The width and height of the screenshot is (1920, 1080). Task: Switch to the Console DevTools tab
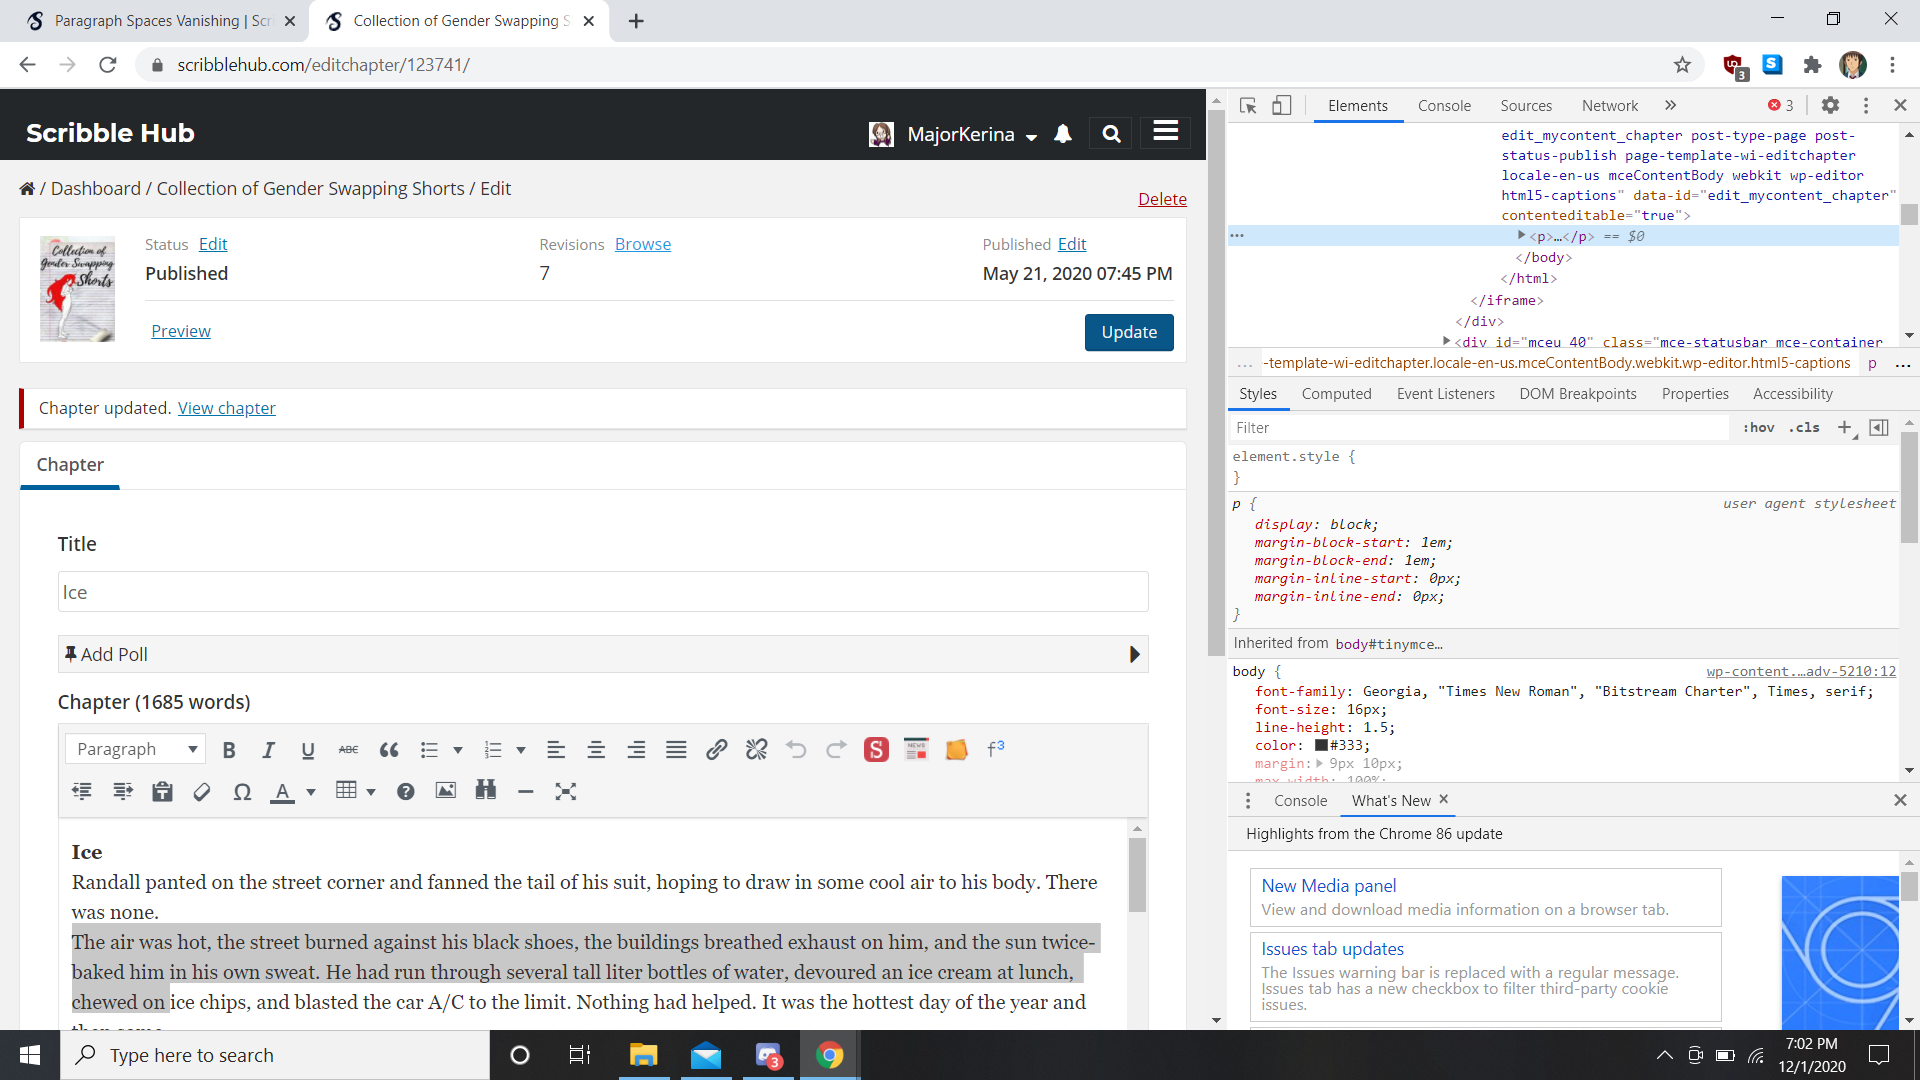point(1444,106)
